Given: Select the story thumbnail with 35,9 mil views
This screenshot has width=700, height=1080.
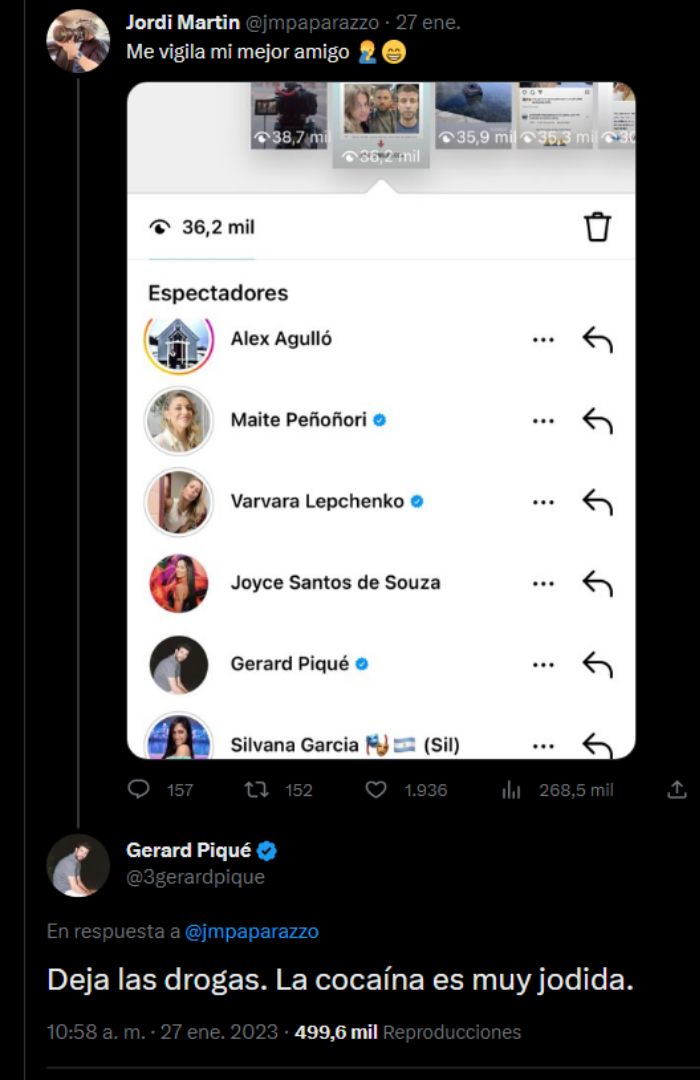Looking at the screenshot, I should pyautogui.click(x=474, y=116).
